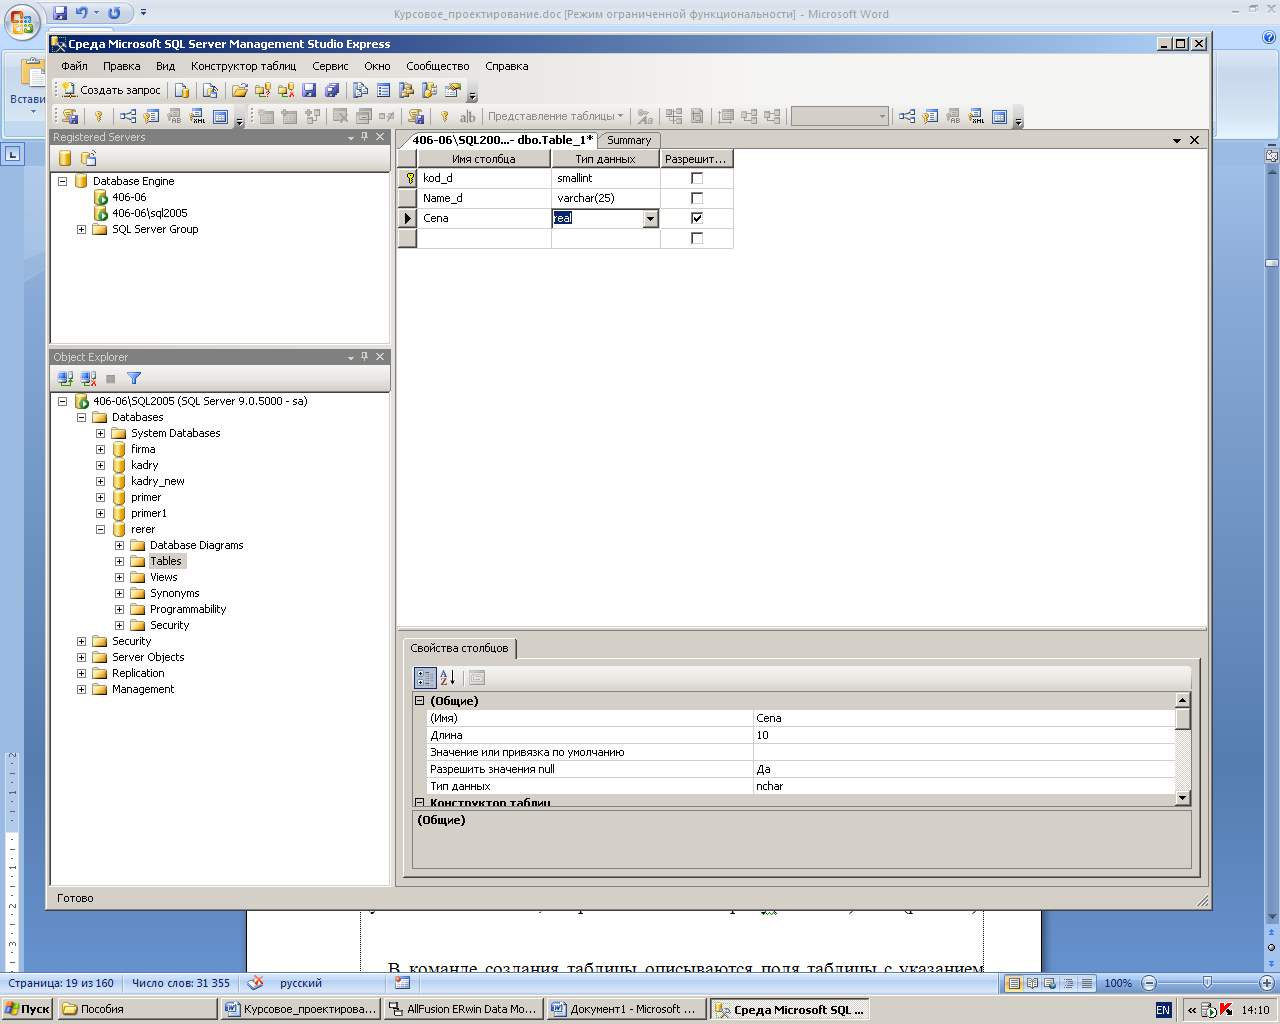The height and width of the screenshot is (1024, 1280).
Task: Switch to Документ1 Microsoft Word taskbar button
Action: [x=626, y=1009]
